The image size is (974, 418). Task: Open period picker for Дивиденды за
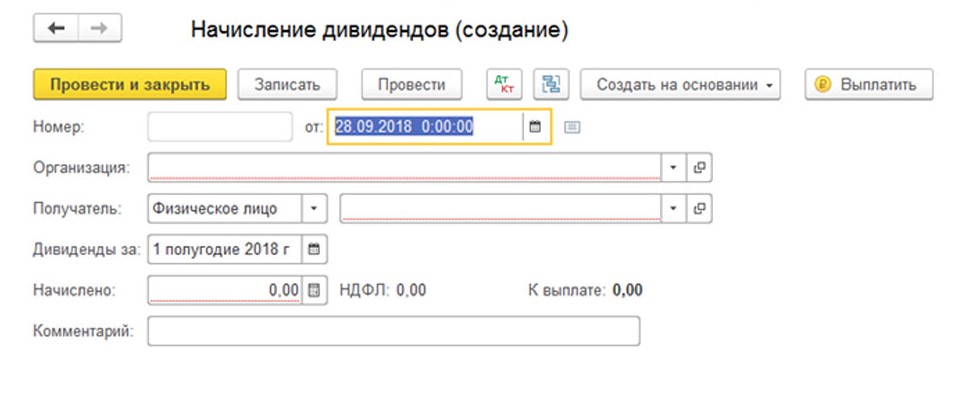[314, 249]
